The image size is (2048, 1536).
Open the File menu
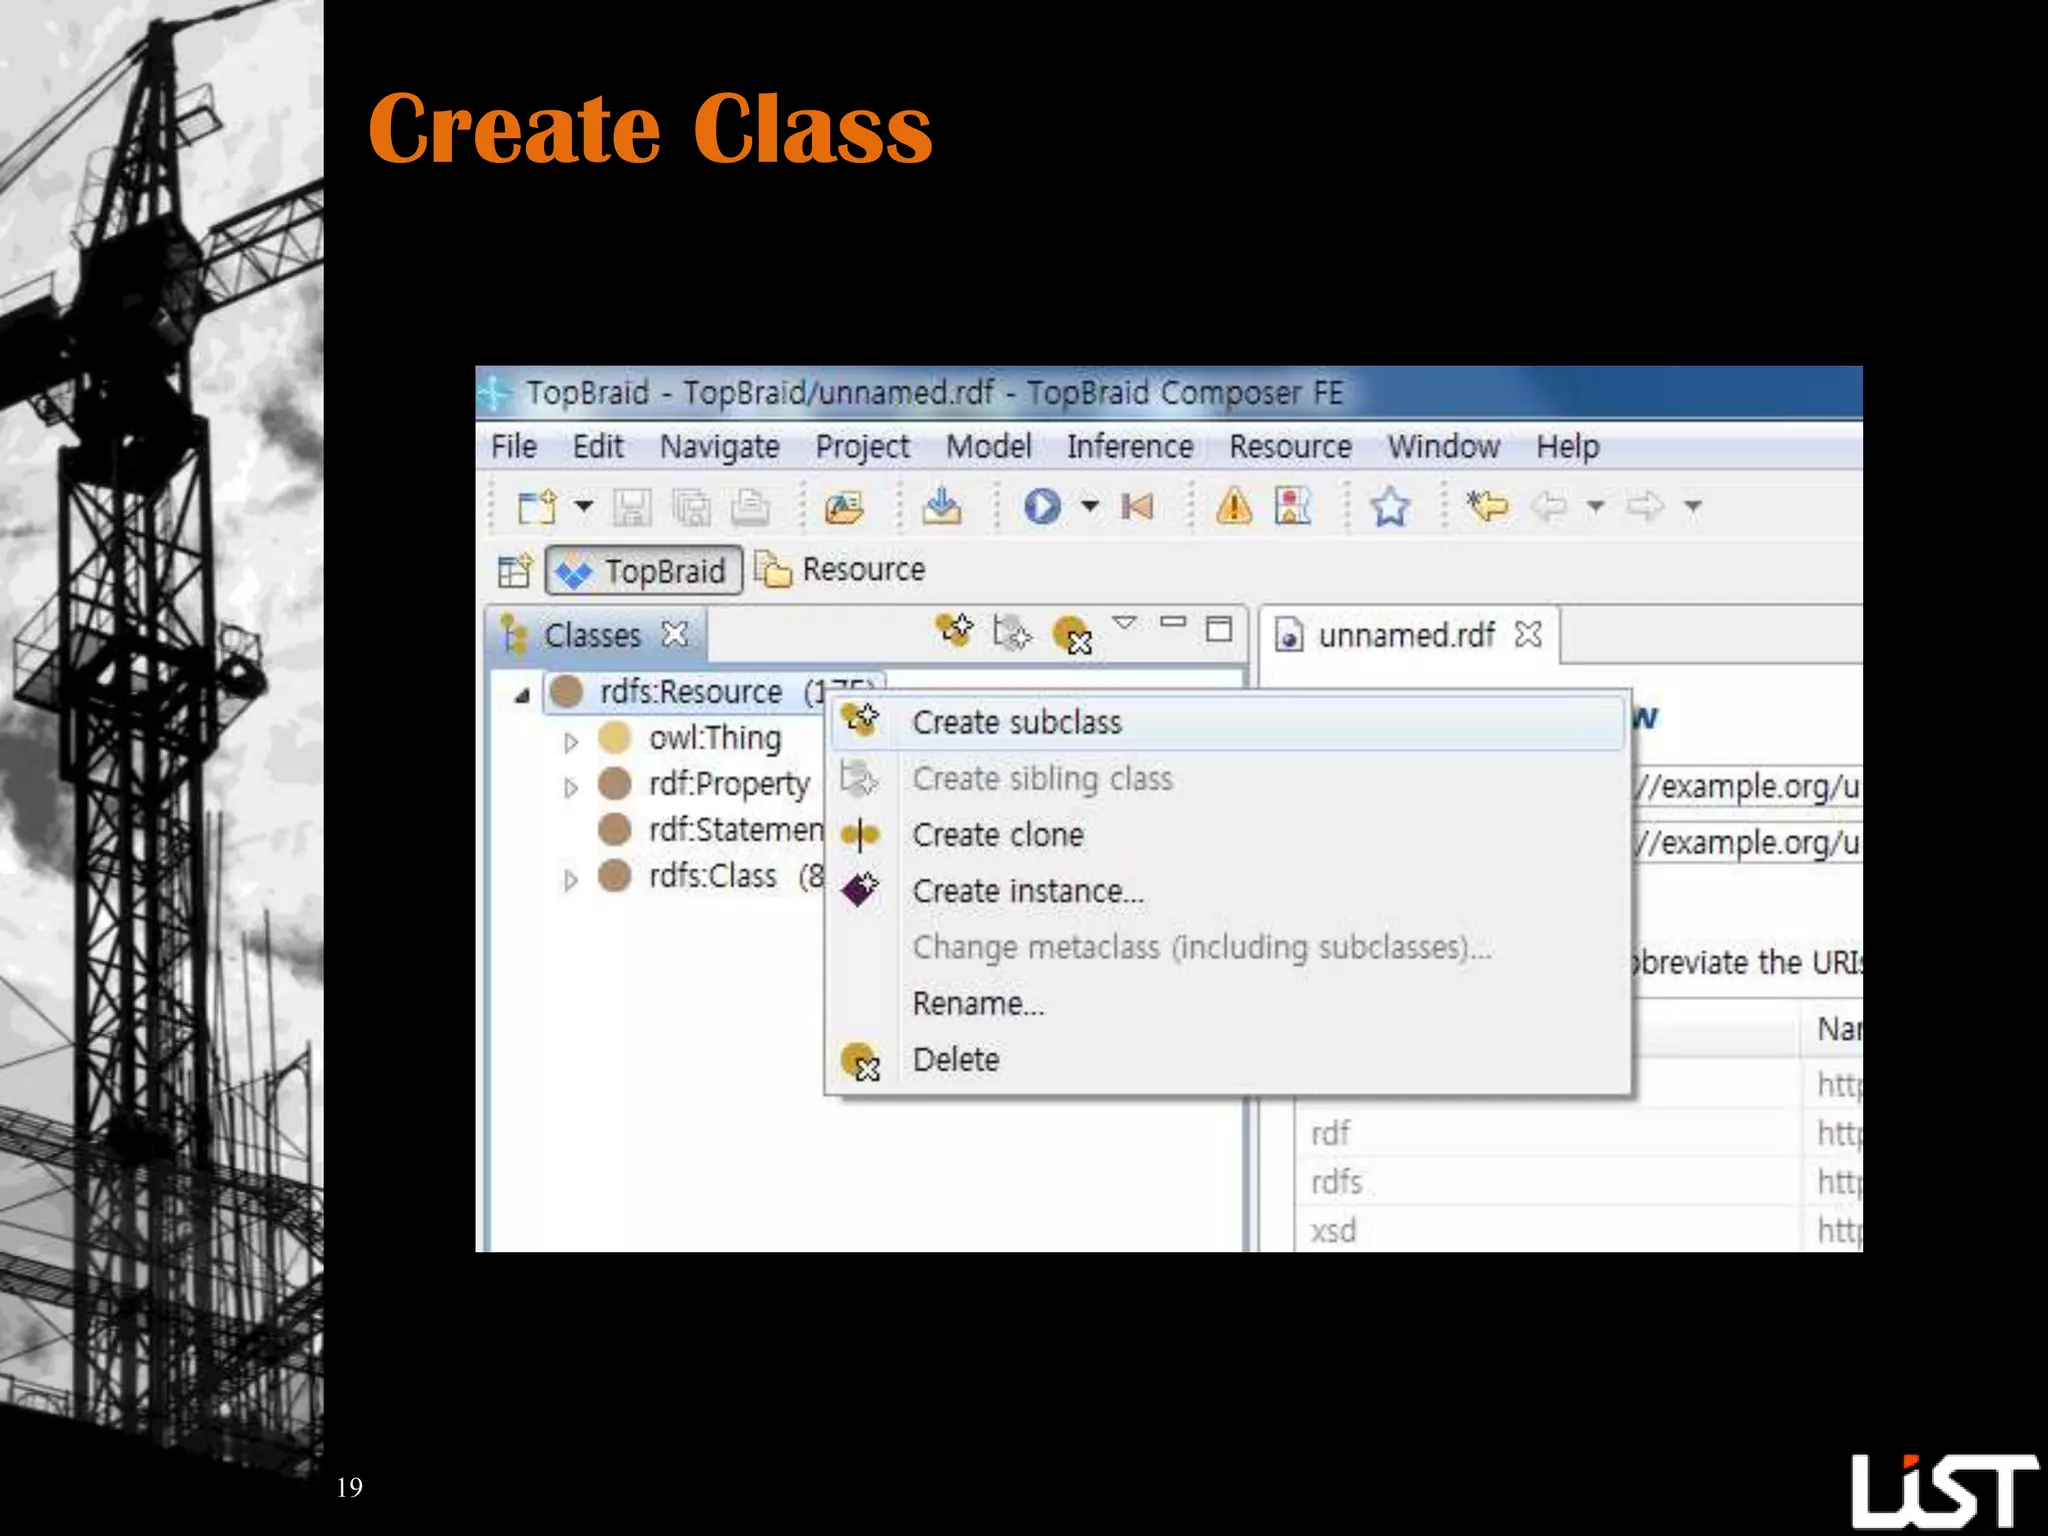[513, 446]
